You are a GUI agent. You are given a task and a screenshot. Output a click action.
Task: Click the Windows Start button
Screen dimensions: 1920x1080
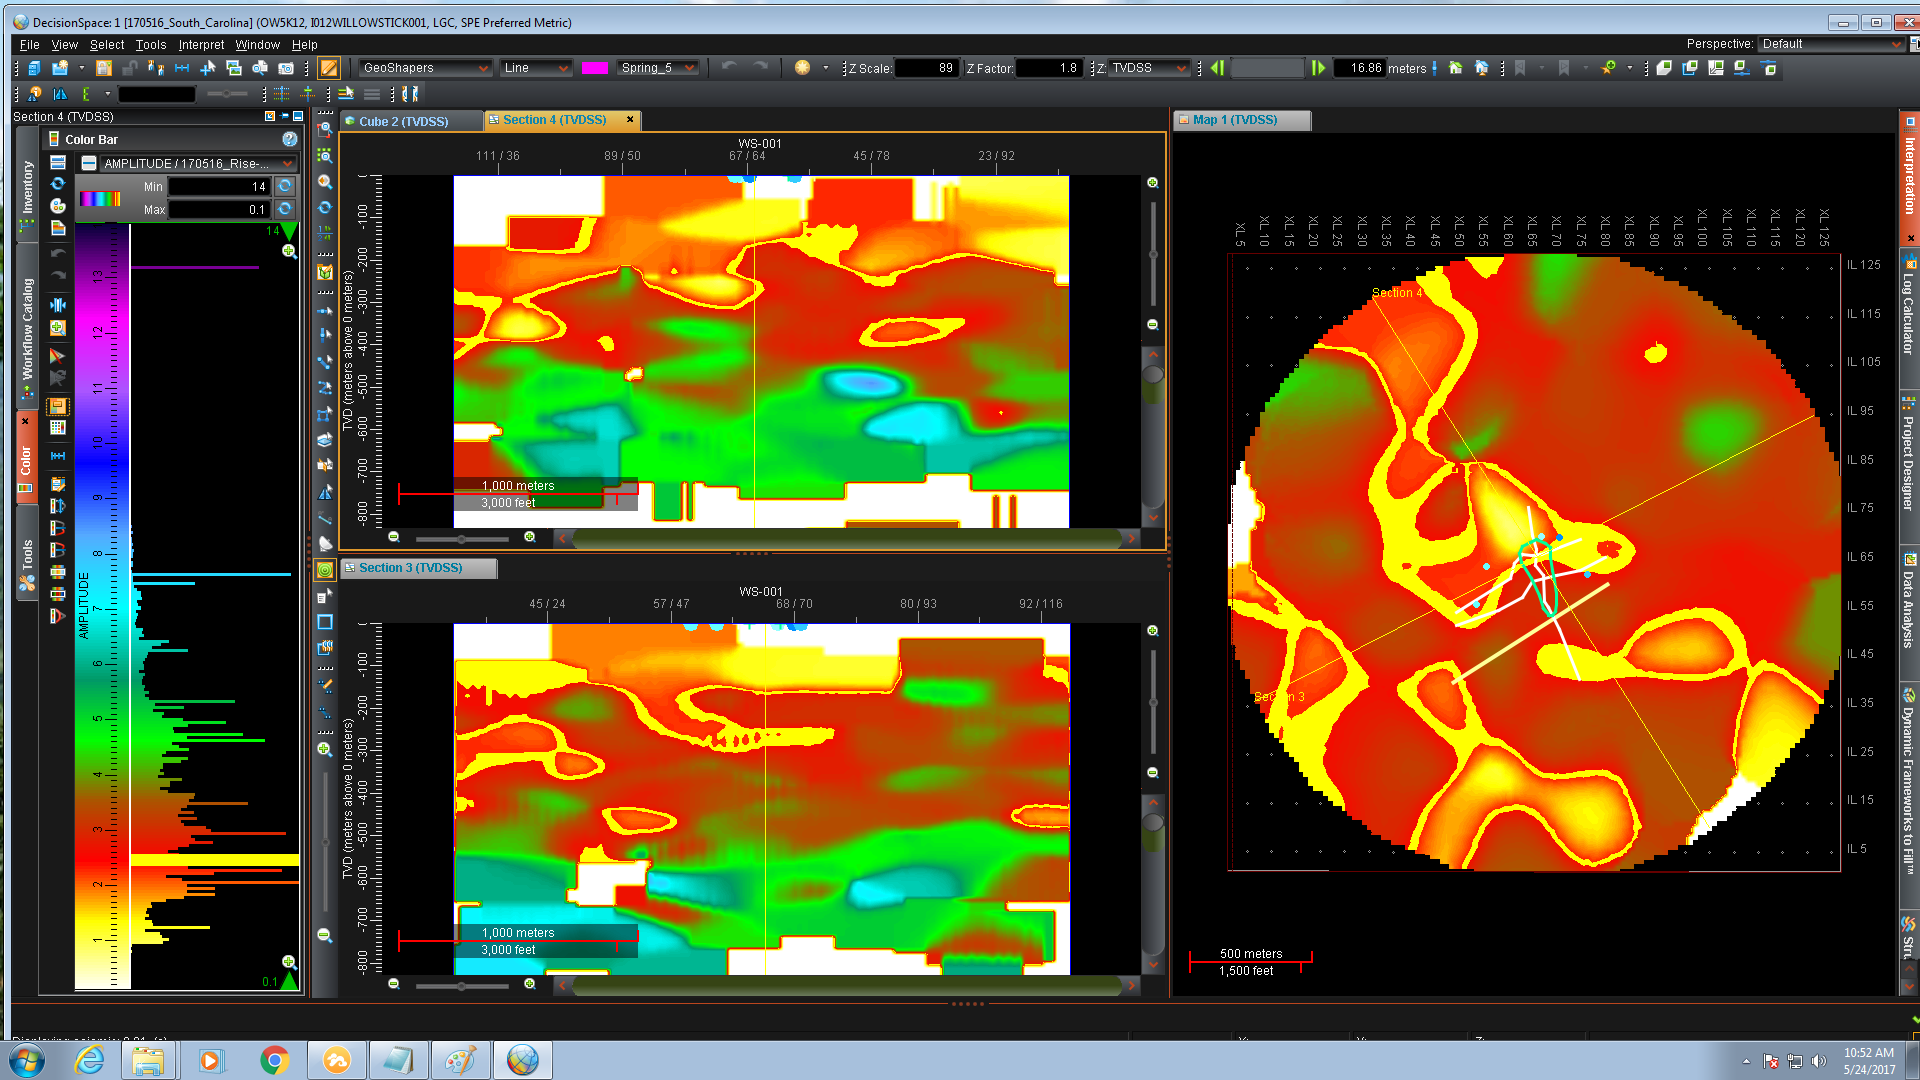[27, 1060]
